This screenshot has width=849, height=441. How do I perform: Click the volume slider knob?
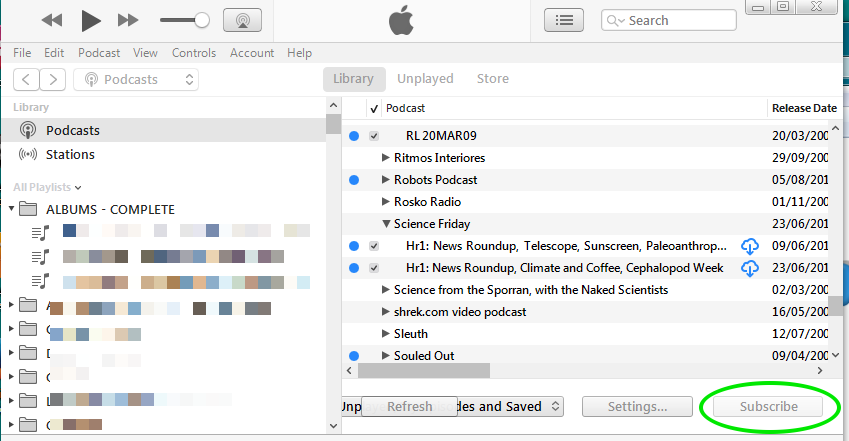pos(202,21)
